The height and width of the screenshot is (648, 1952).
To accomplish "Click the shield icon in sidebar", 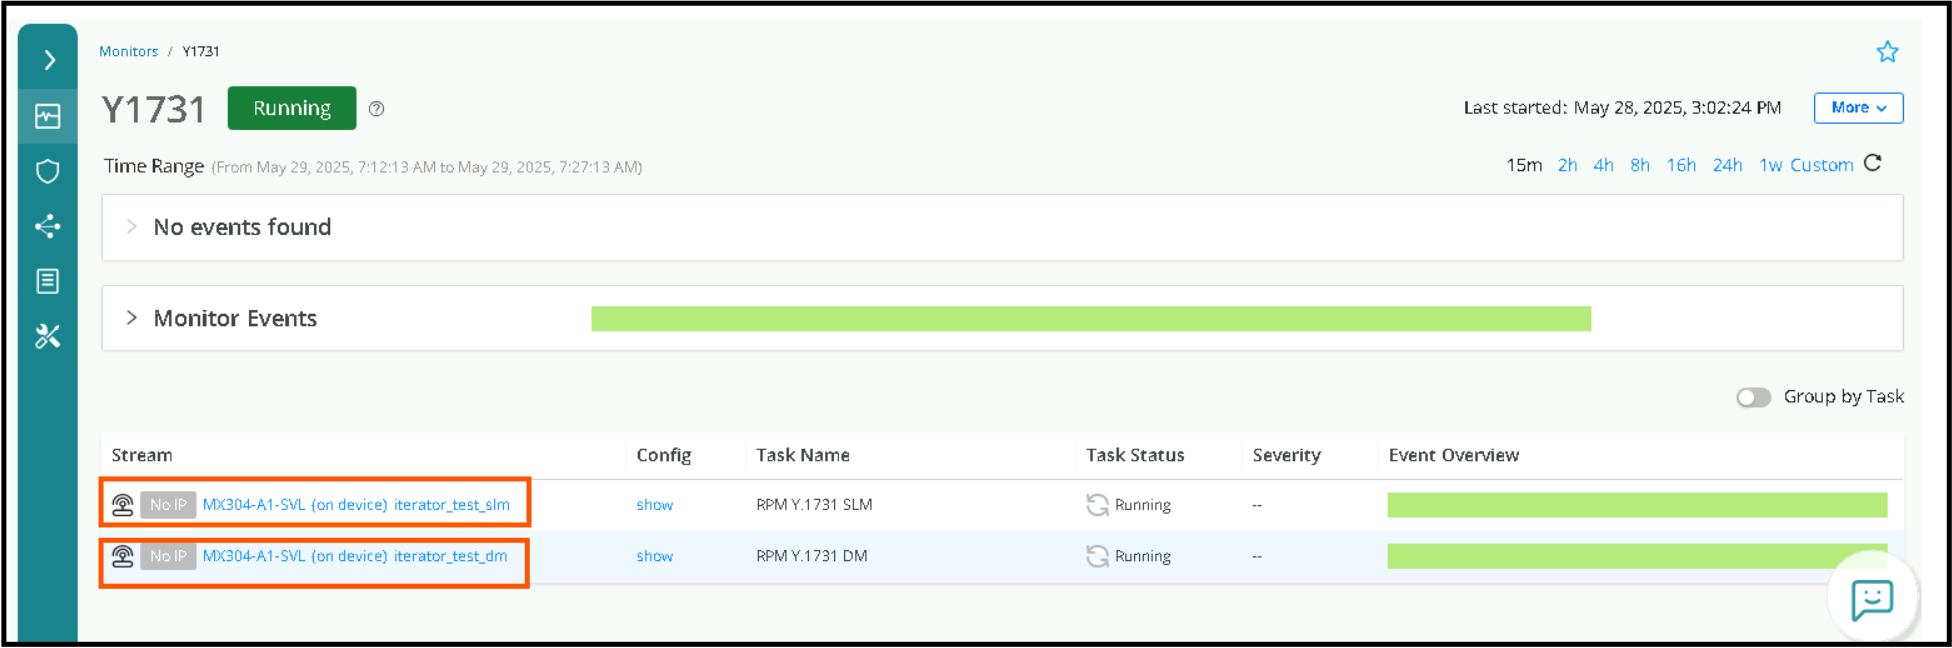I will 48,171.
